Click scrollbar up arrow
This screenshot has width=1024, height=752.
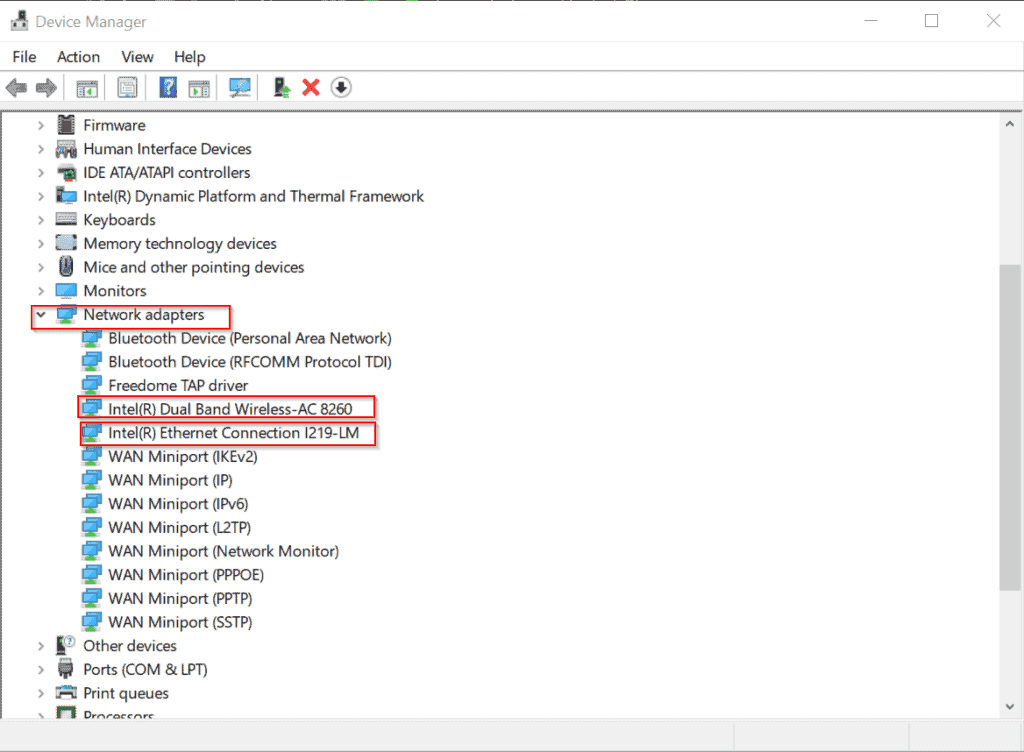[x=1010, y=123]
